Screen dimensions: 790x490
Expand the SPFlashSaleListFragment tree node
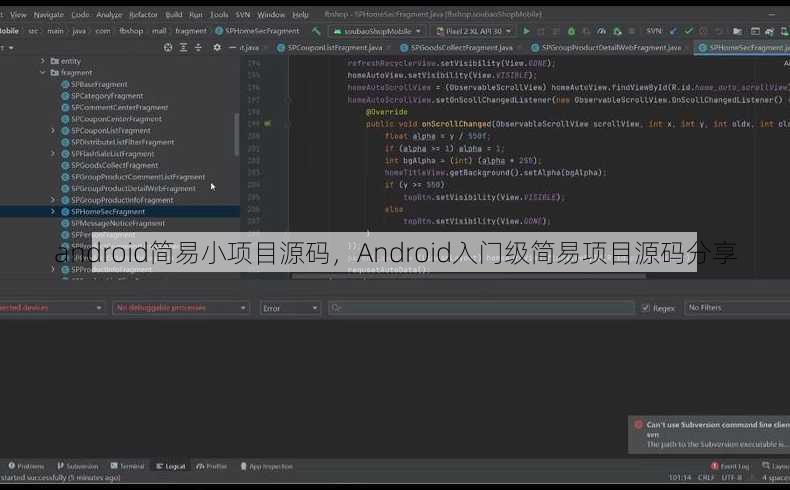(x=53, y=154)
